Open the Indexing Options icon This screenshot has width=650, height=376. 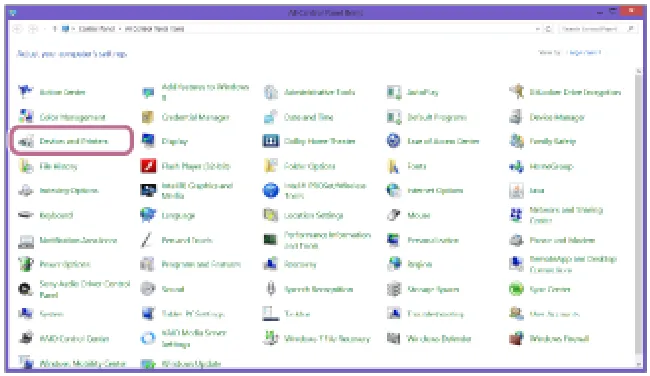coord(26,191)
